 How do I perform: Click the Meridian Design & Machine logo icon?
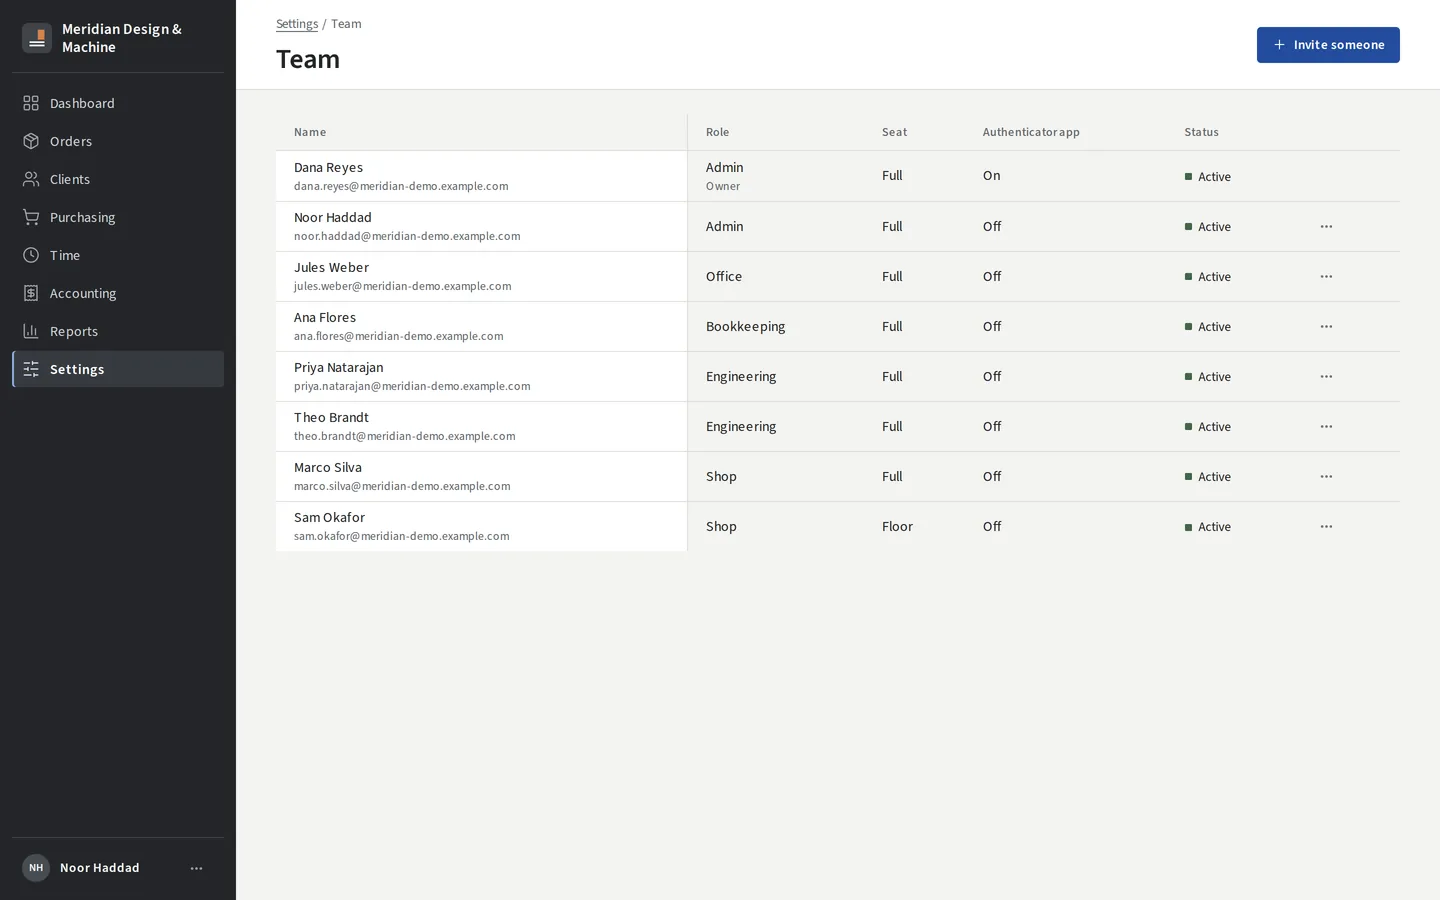point(37,38)
